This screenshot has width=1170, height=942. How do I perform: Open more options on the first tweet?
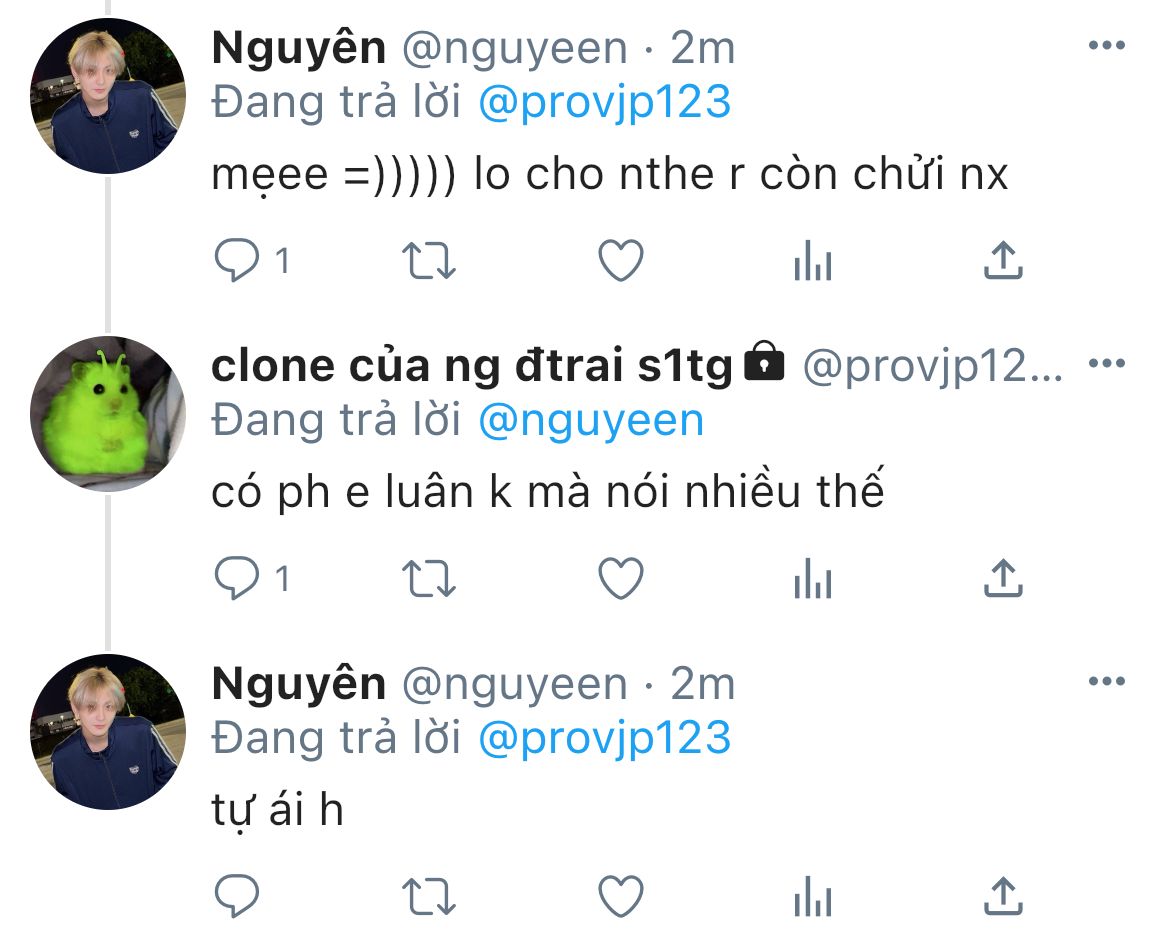click(1107, 46)
